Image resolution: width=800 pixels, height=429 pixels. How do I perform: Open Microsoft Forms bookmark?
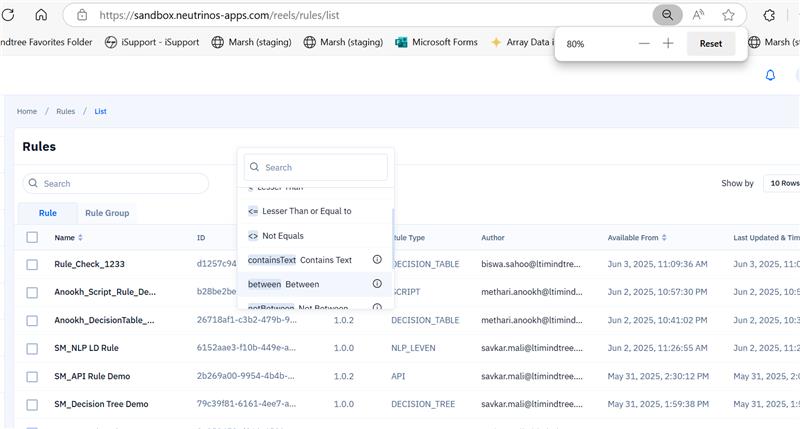coord(437,42)
